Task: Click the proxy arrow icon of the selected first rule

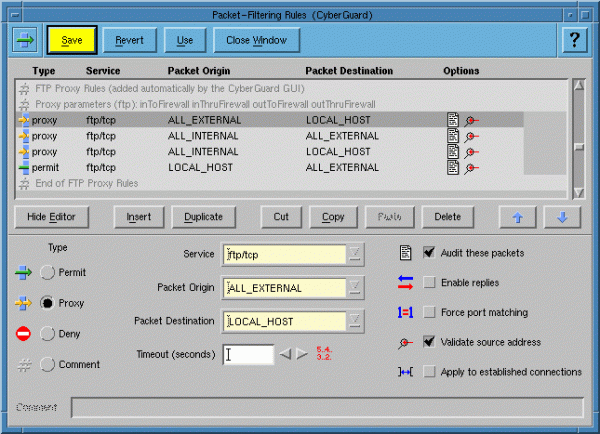Action: pos(24,120)
